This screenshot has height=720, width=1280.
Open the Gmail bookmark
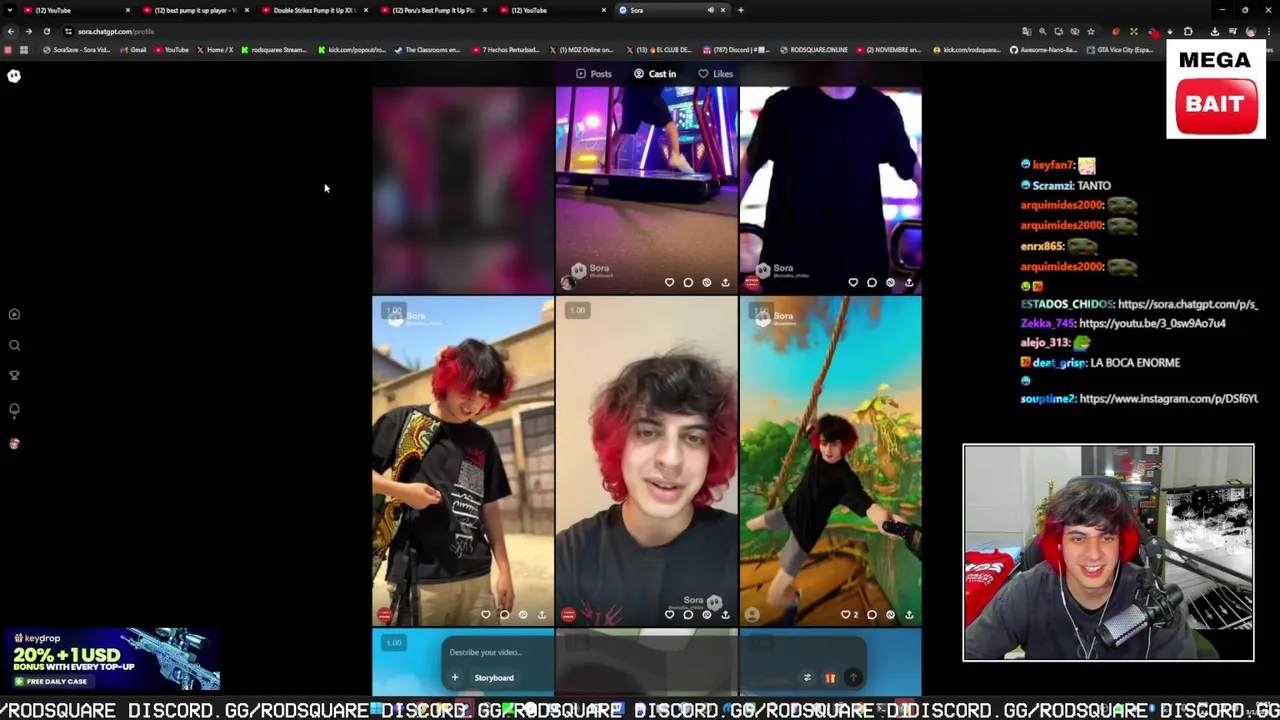point(133,50)
